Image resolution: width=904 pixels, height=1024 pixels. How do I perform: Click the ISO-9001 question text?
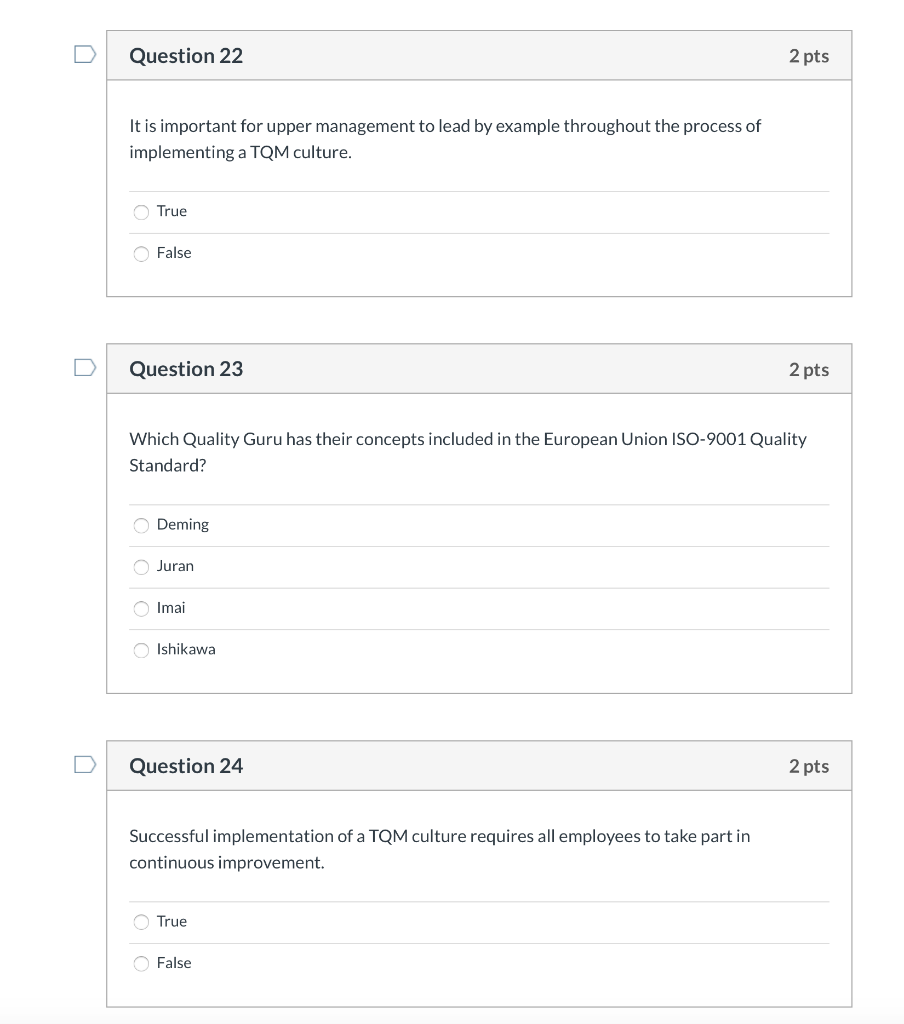point(467,451)
